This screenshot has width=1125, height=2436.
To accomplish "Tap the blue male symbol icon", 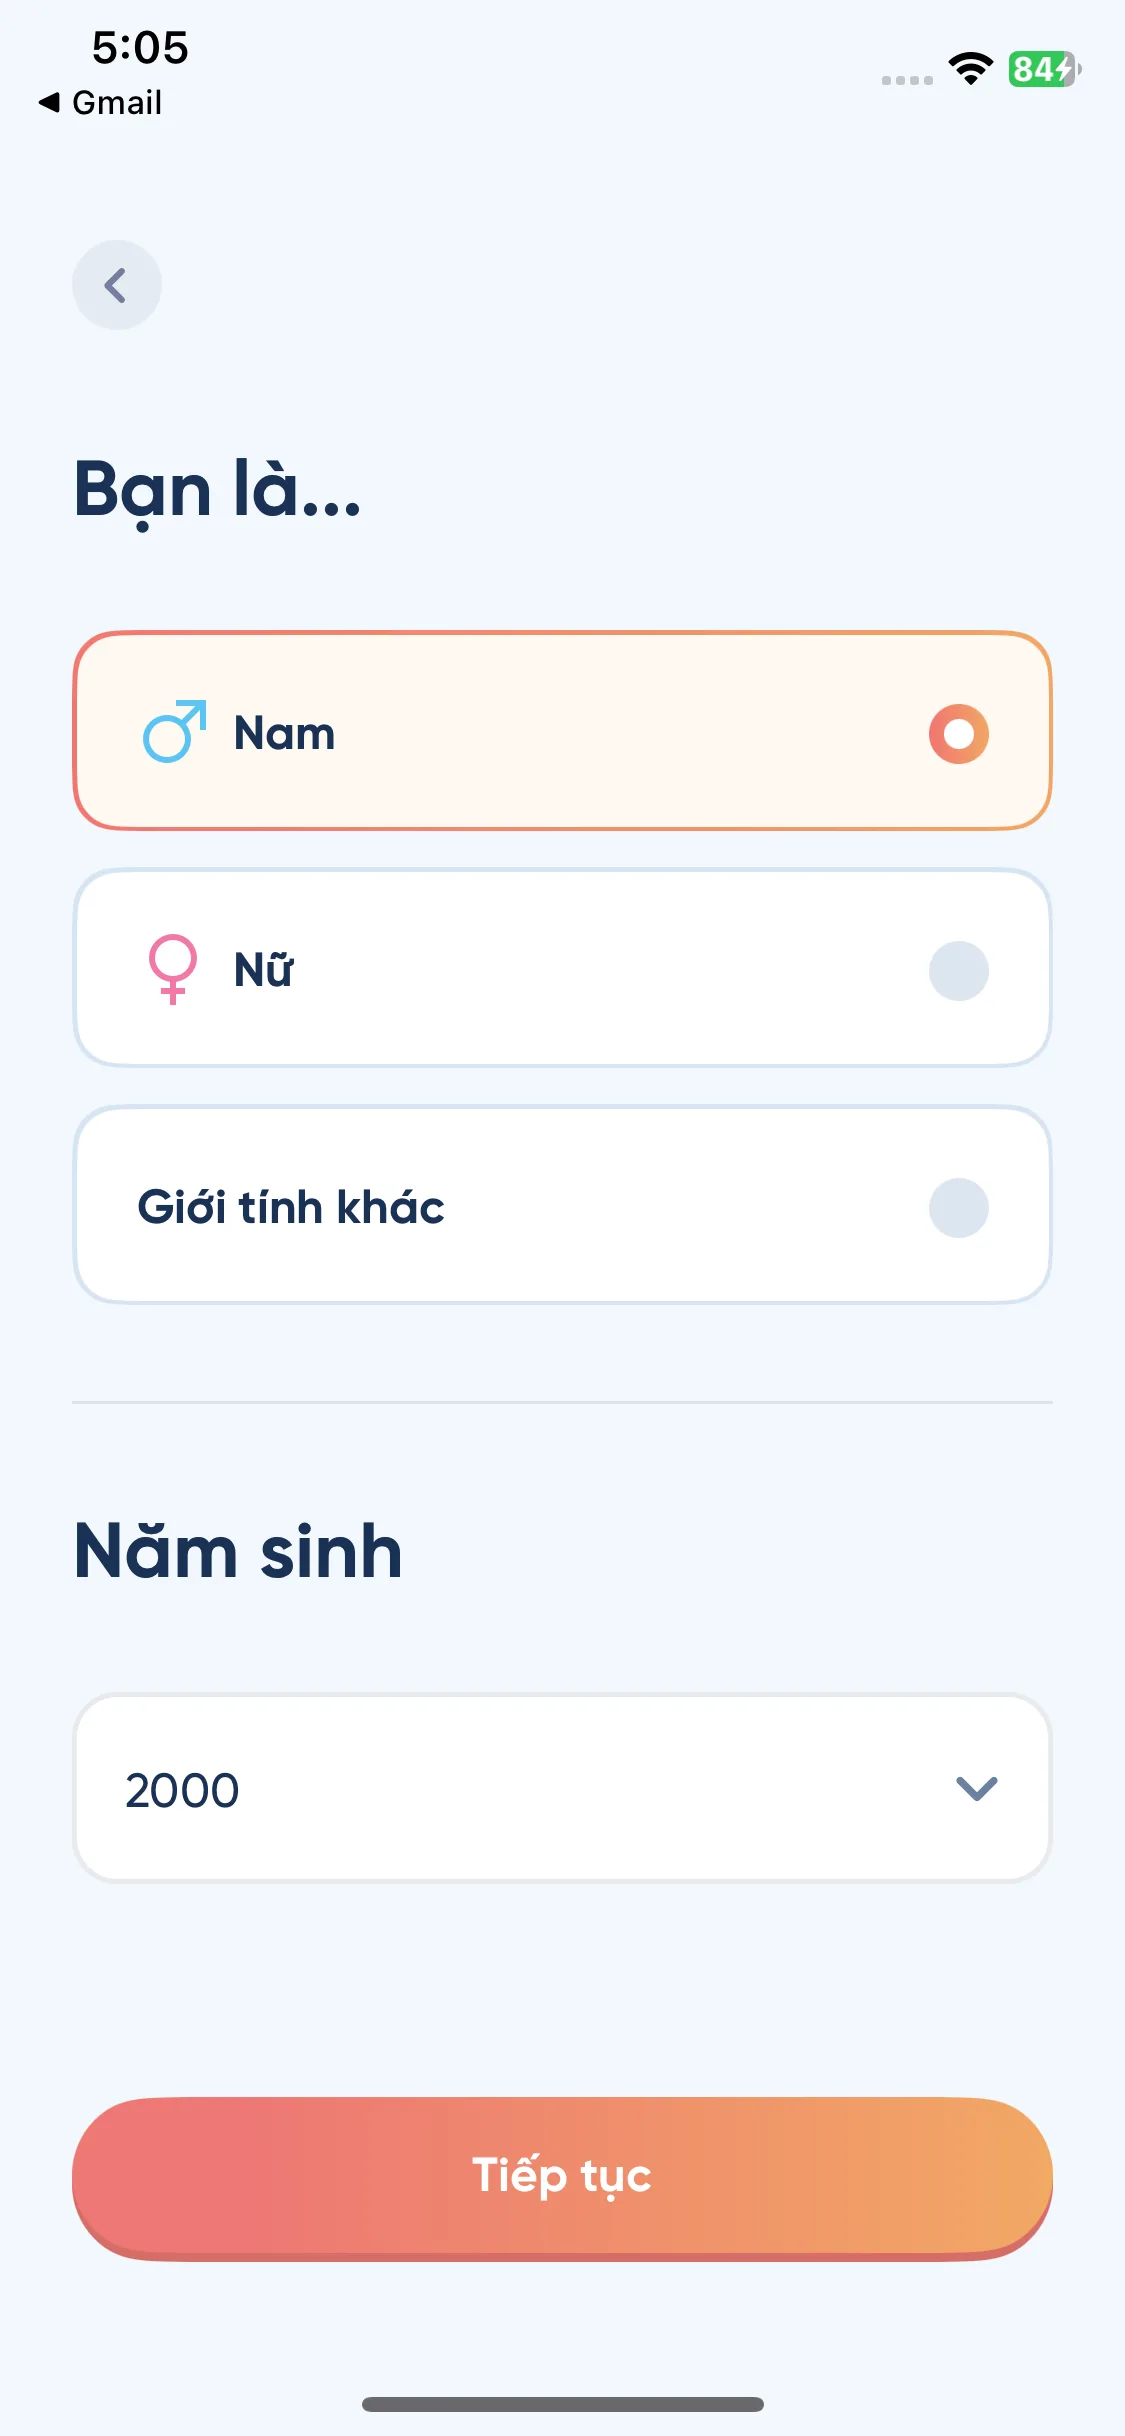I will point(174,732).
